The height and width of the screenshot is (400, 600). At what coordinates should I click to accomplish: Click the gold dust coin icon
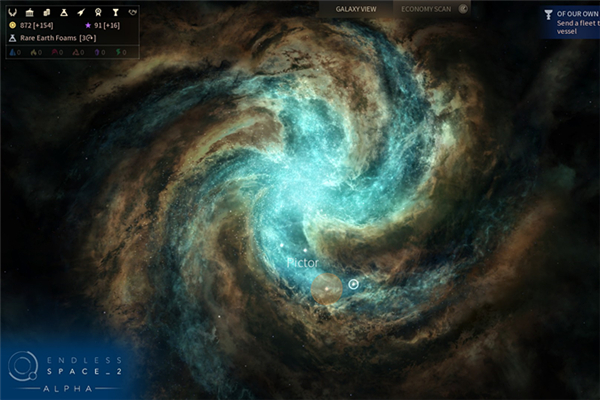(x=13, y=25)
